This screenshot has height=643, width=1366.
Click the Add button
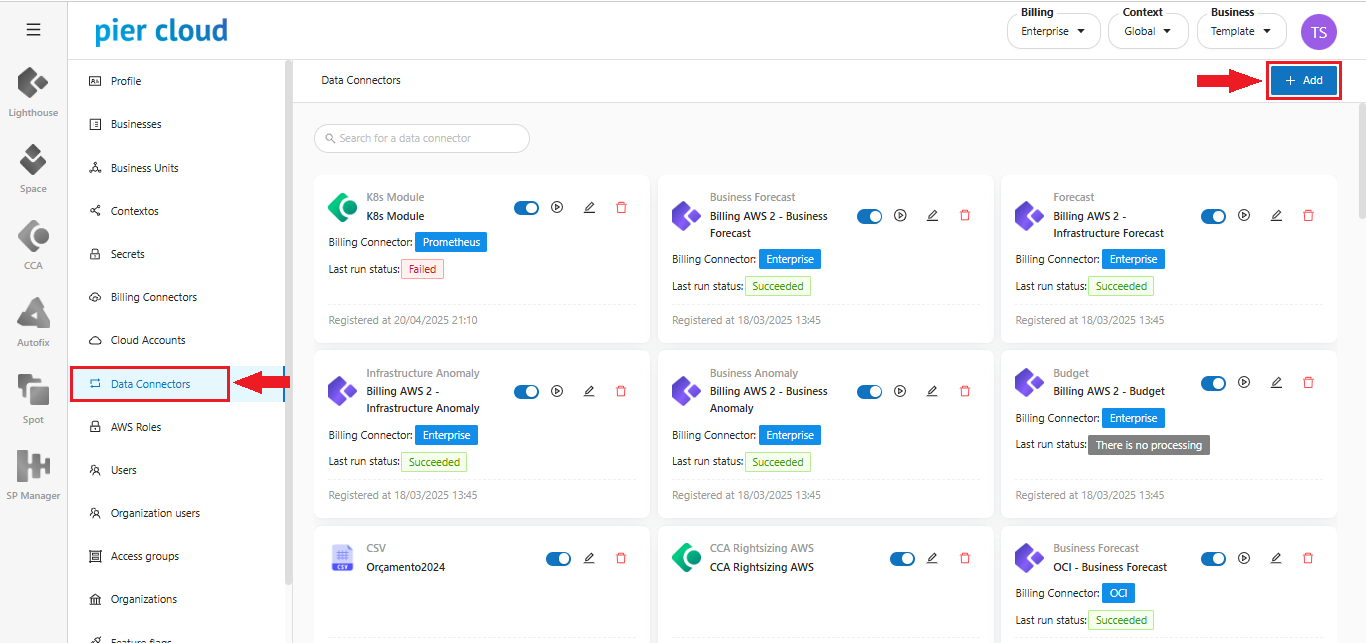coord(1303,80)
